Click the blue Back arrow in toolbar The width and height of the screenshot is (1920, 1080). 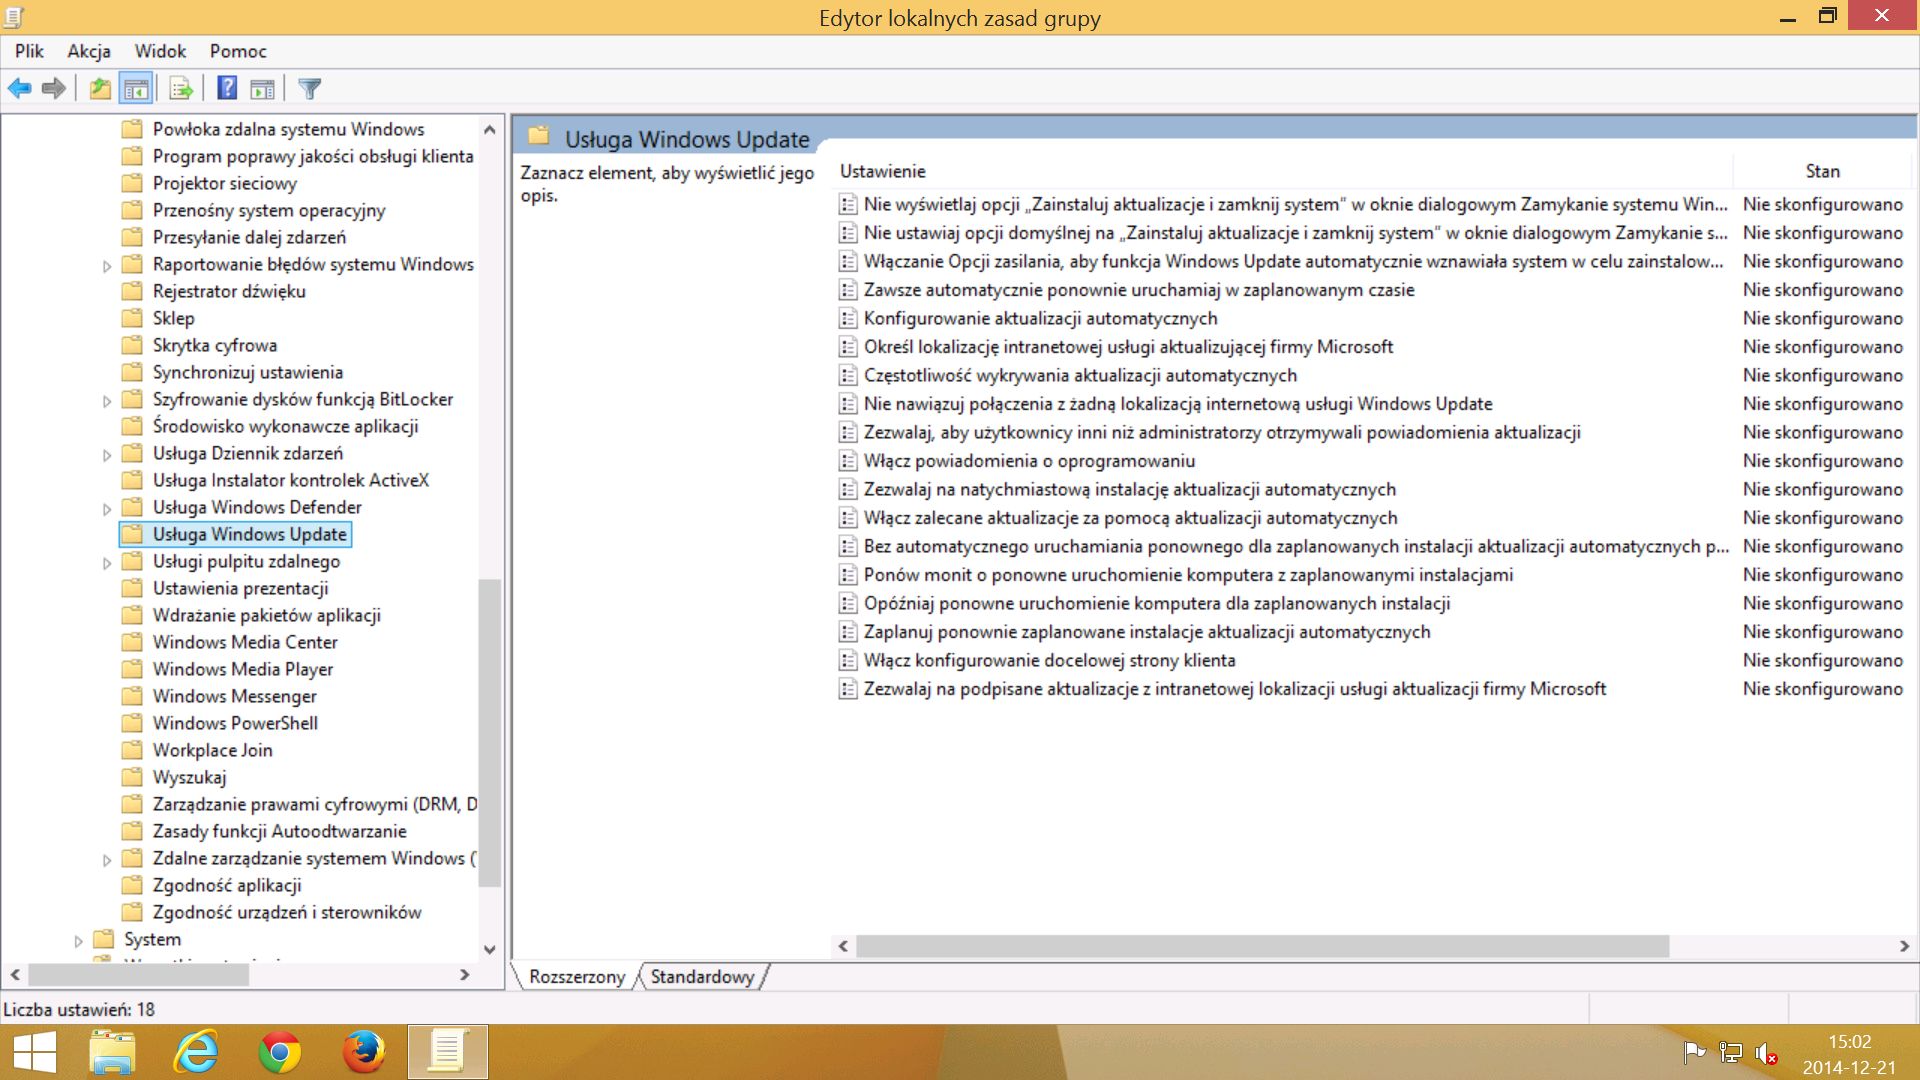click(x=19, y=89)
